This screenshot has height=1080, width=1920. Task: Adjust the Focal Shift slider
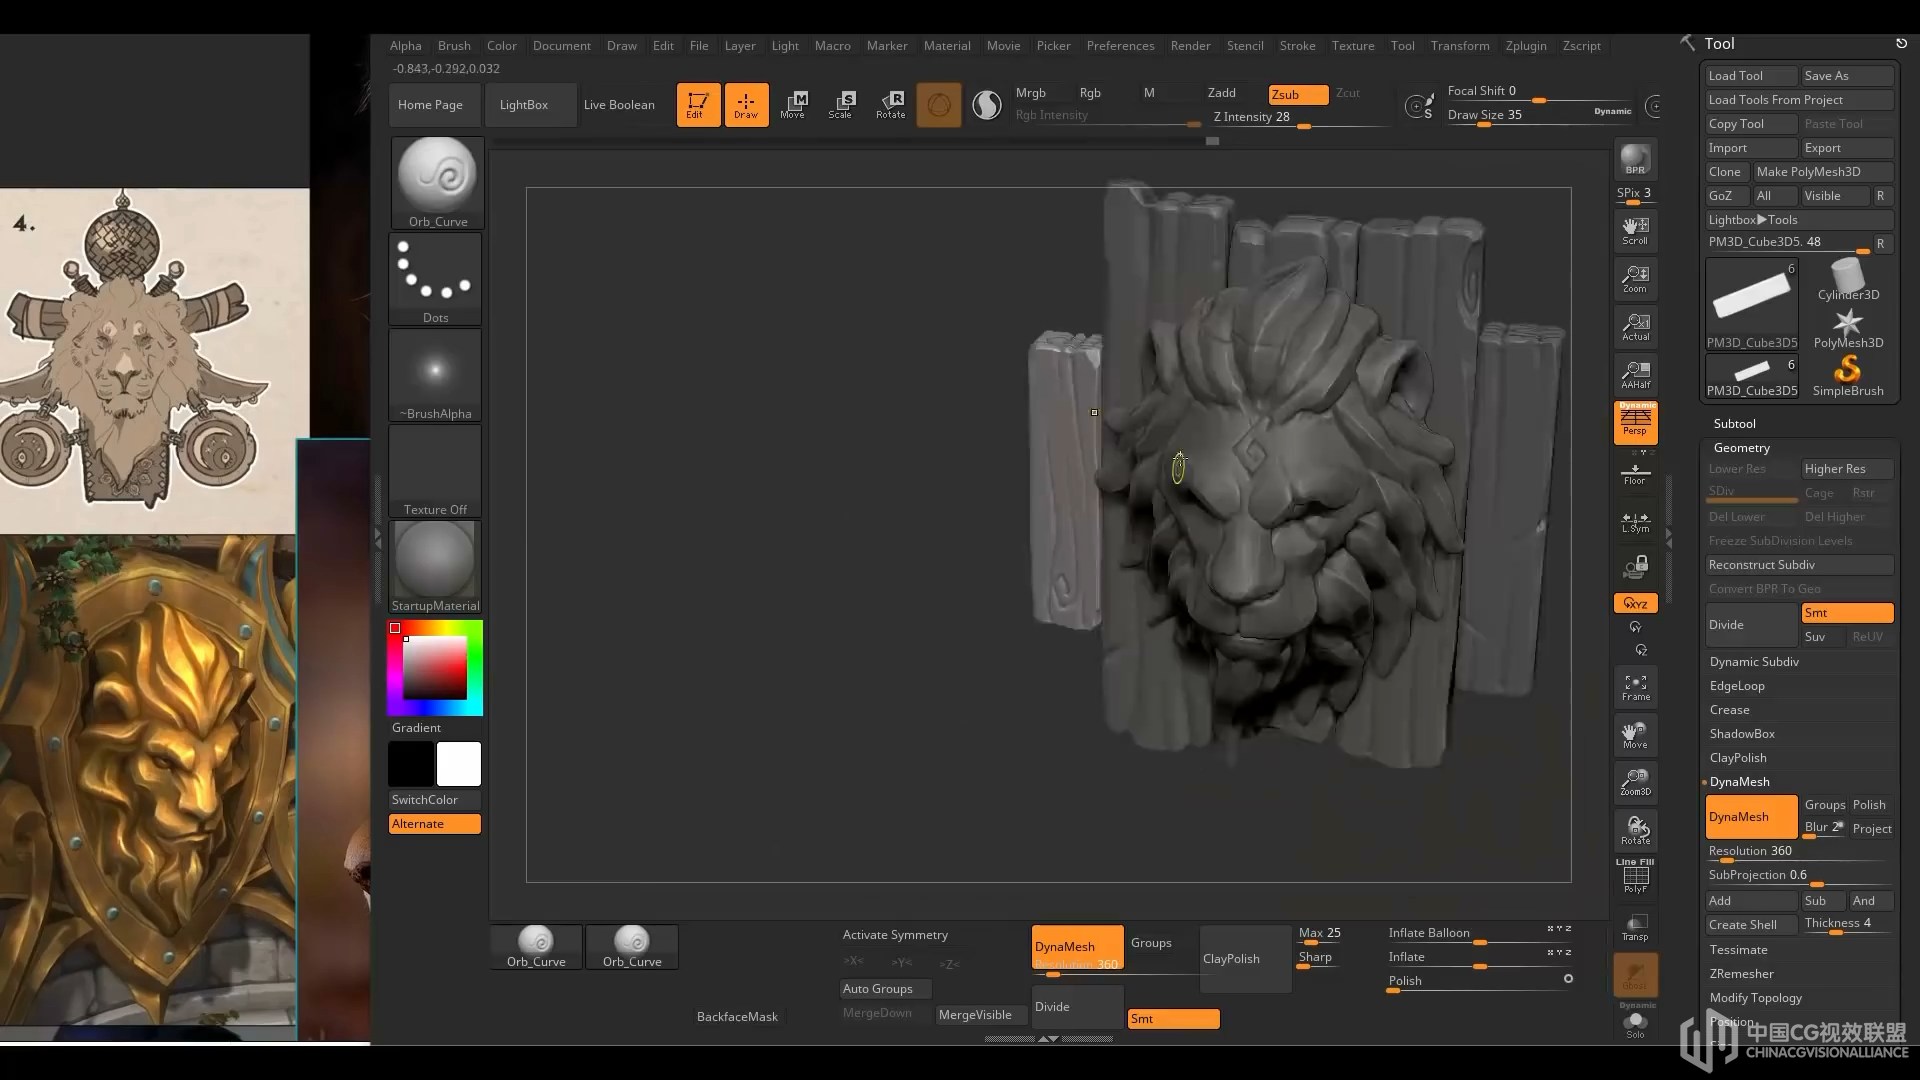click(x=1540, y=92)
